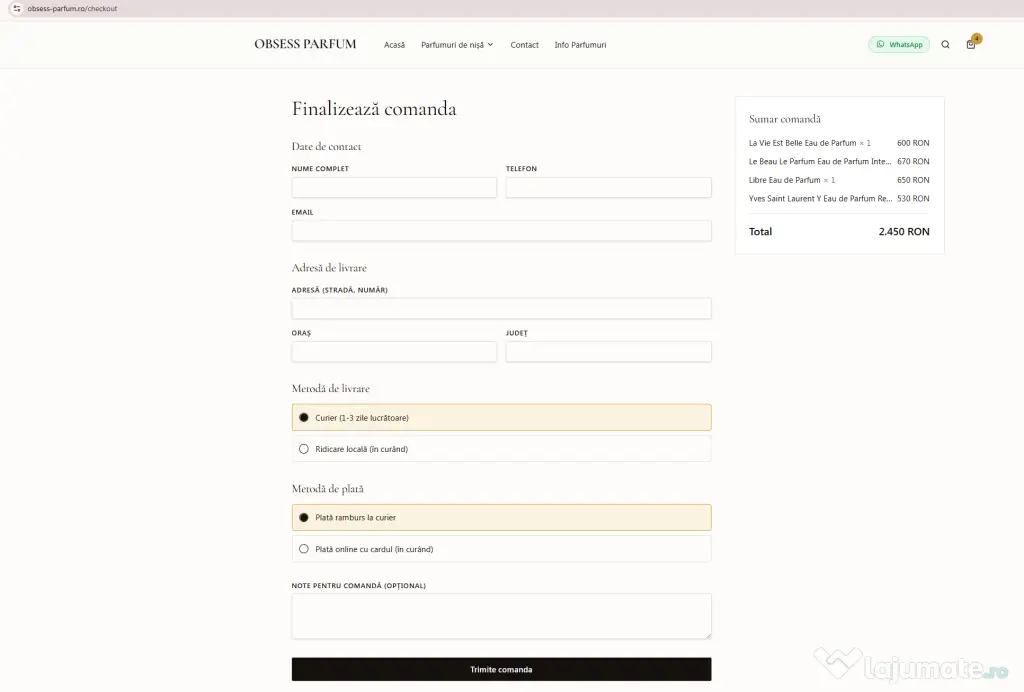
Task: Click the browser address bar URL
Action: [72, 8]
